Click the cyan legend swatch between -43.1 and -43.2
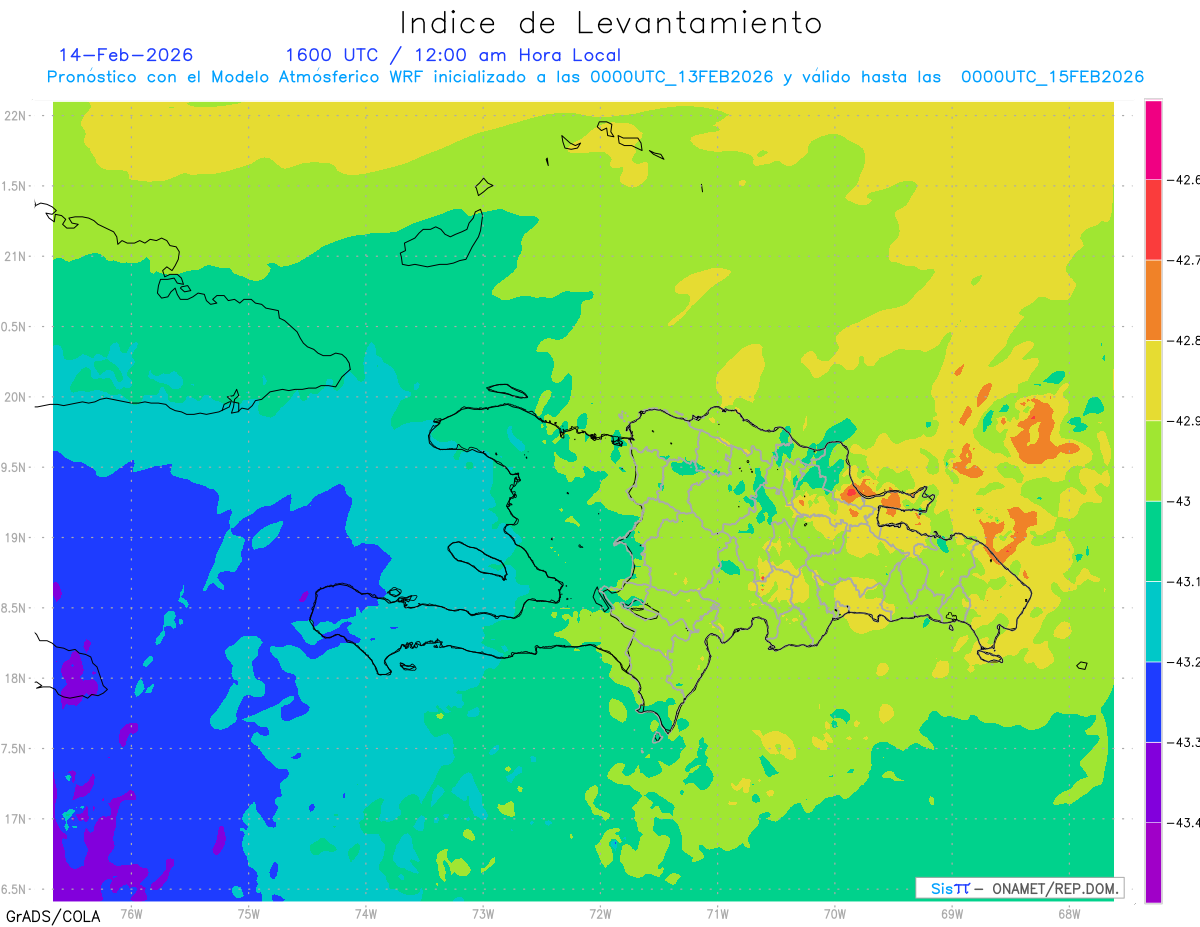1200x927 pixels. click(x=1153, y=622)
